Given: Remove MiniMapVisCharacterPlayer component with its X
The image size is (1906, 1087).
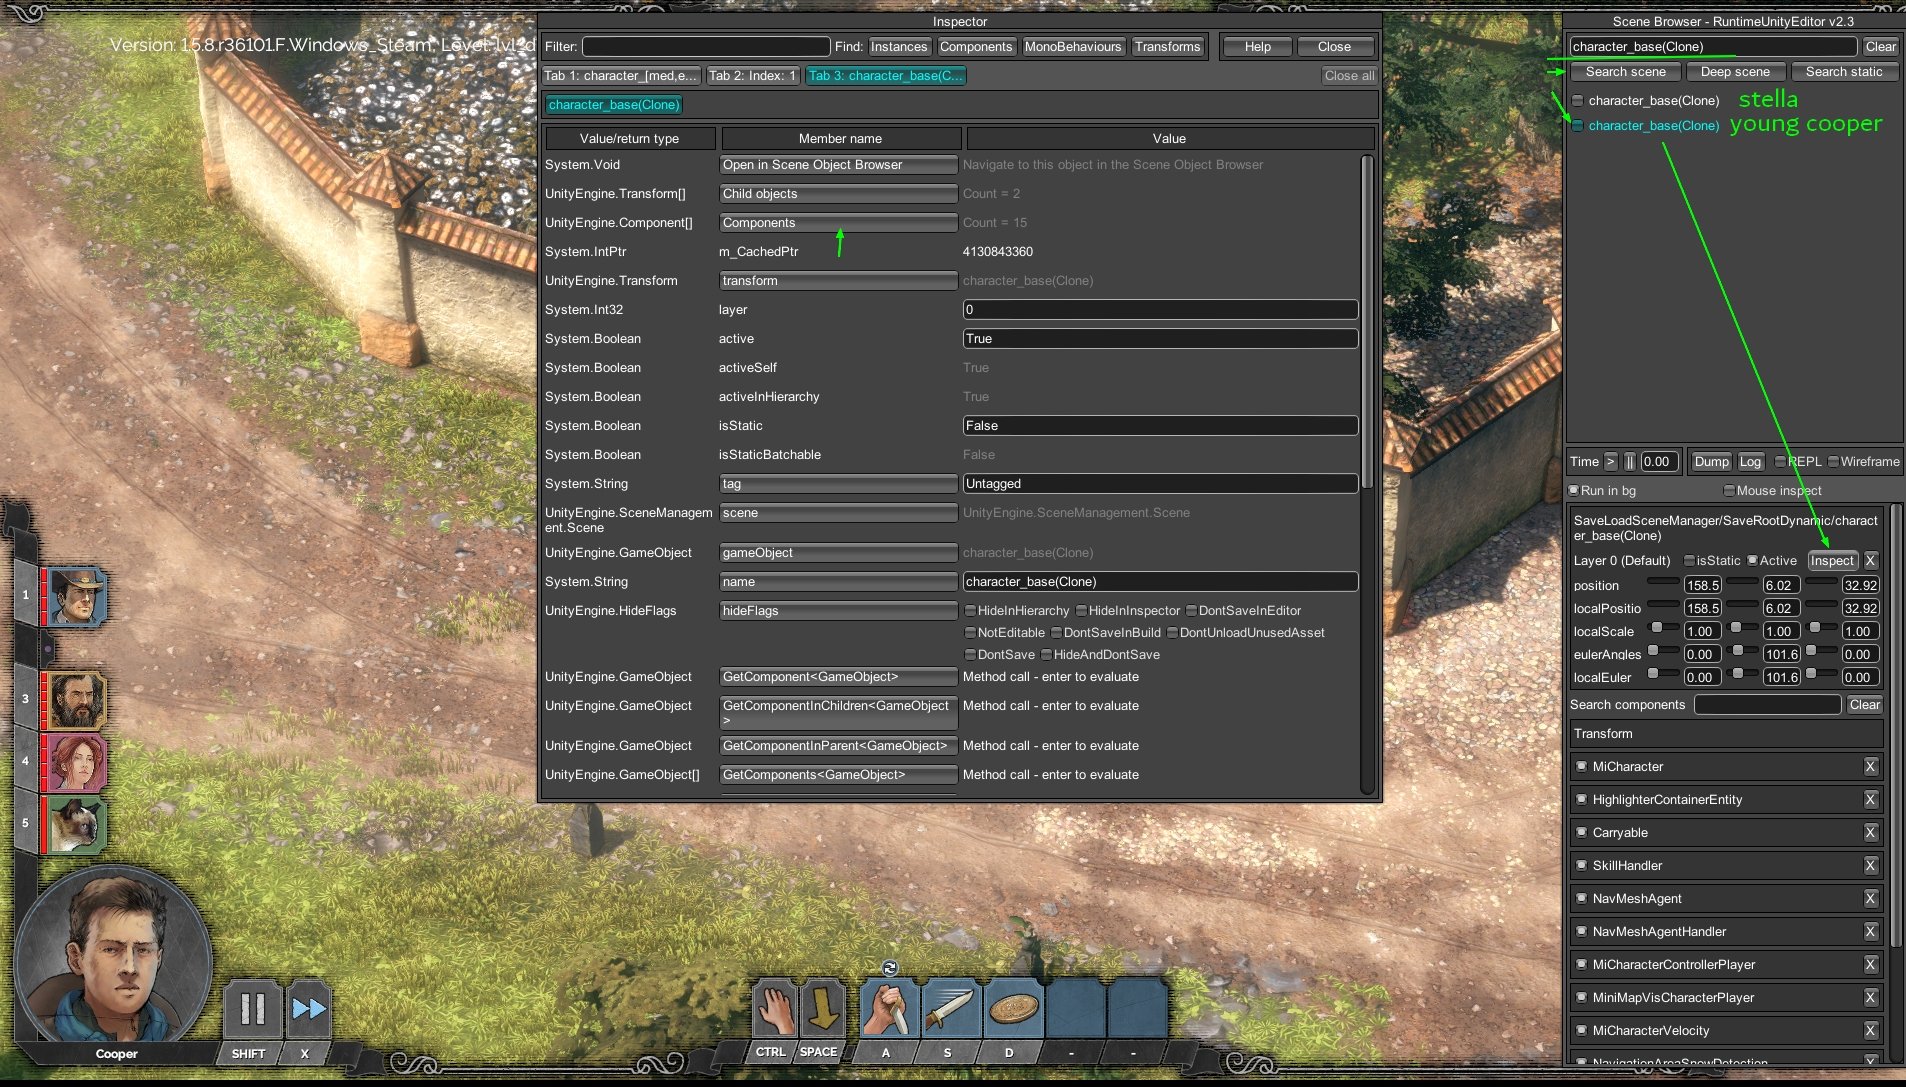Looking at the screenshot, I should point(1870,998).
